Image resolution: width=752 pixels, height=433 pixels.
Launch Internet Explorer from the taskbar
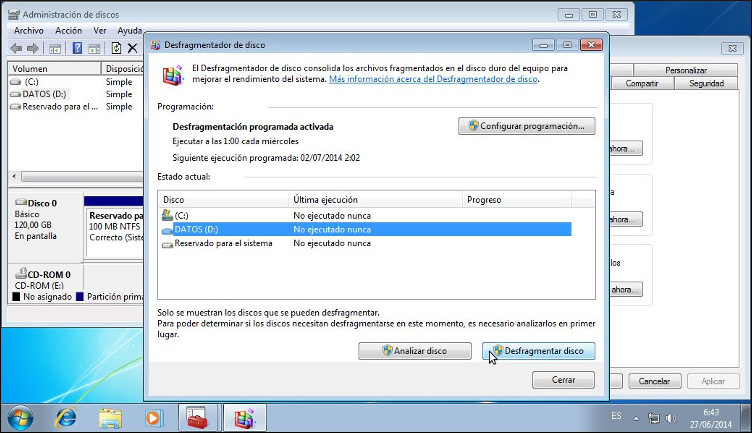coord(66,418)
